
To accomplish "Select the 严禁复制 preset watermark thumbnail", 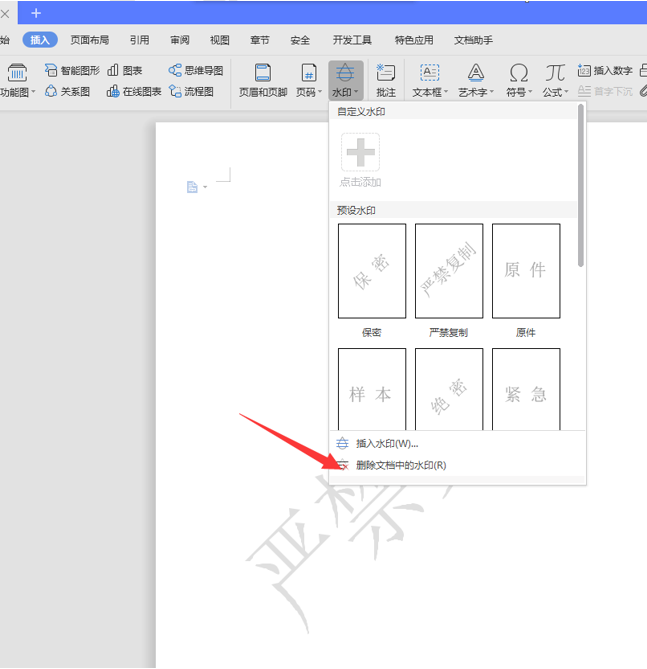I will 449,271.
